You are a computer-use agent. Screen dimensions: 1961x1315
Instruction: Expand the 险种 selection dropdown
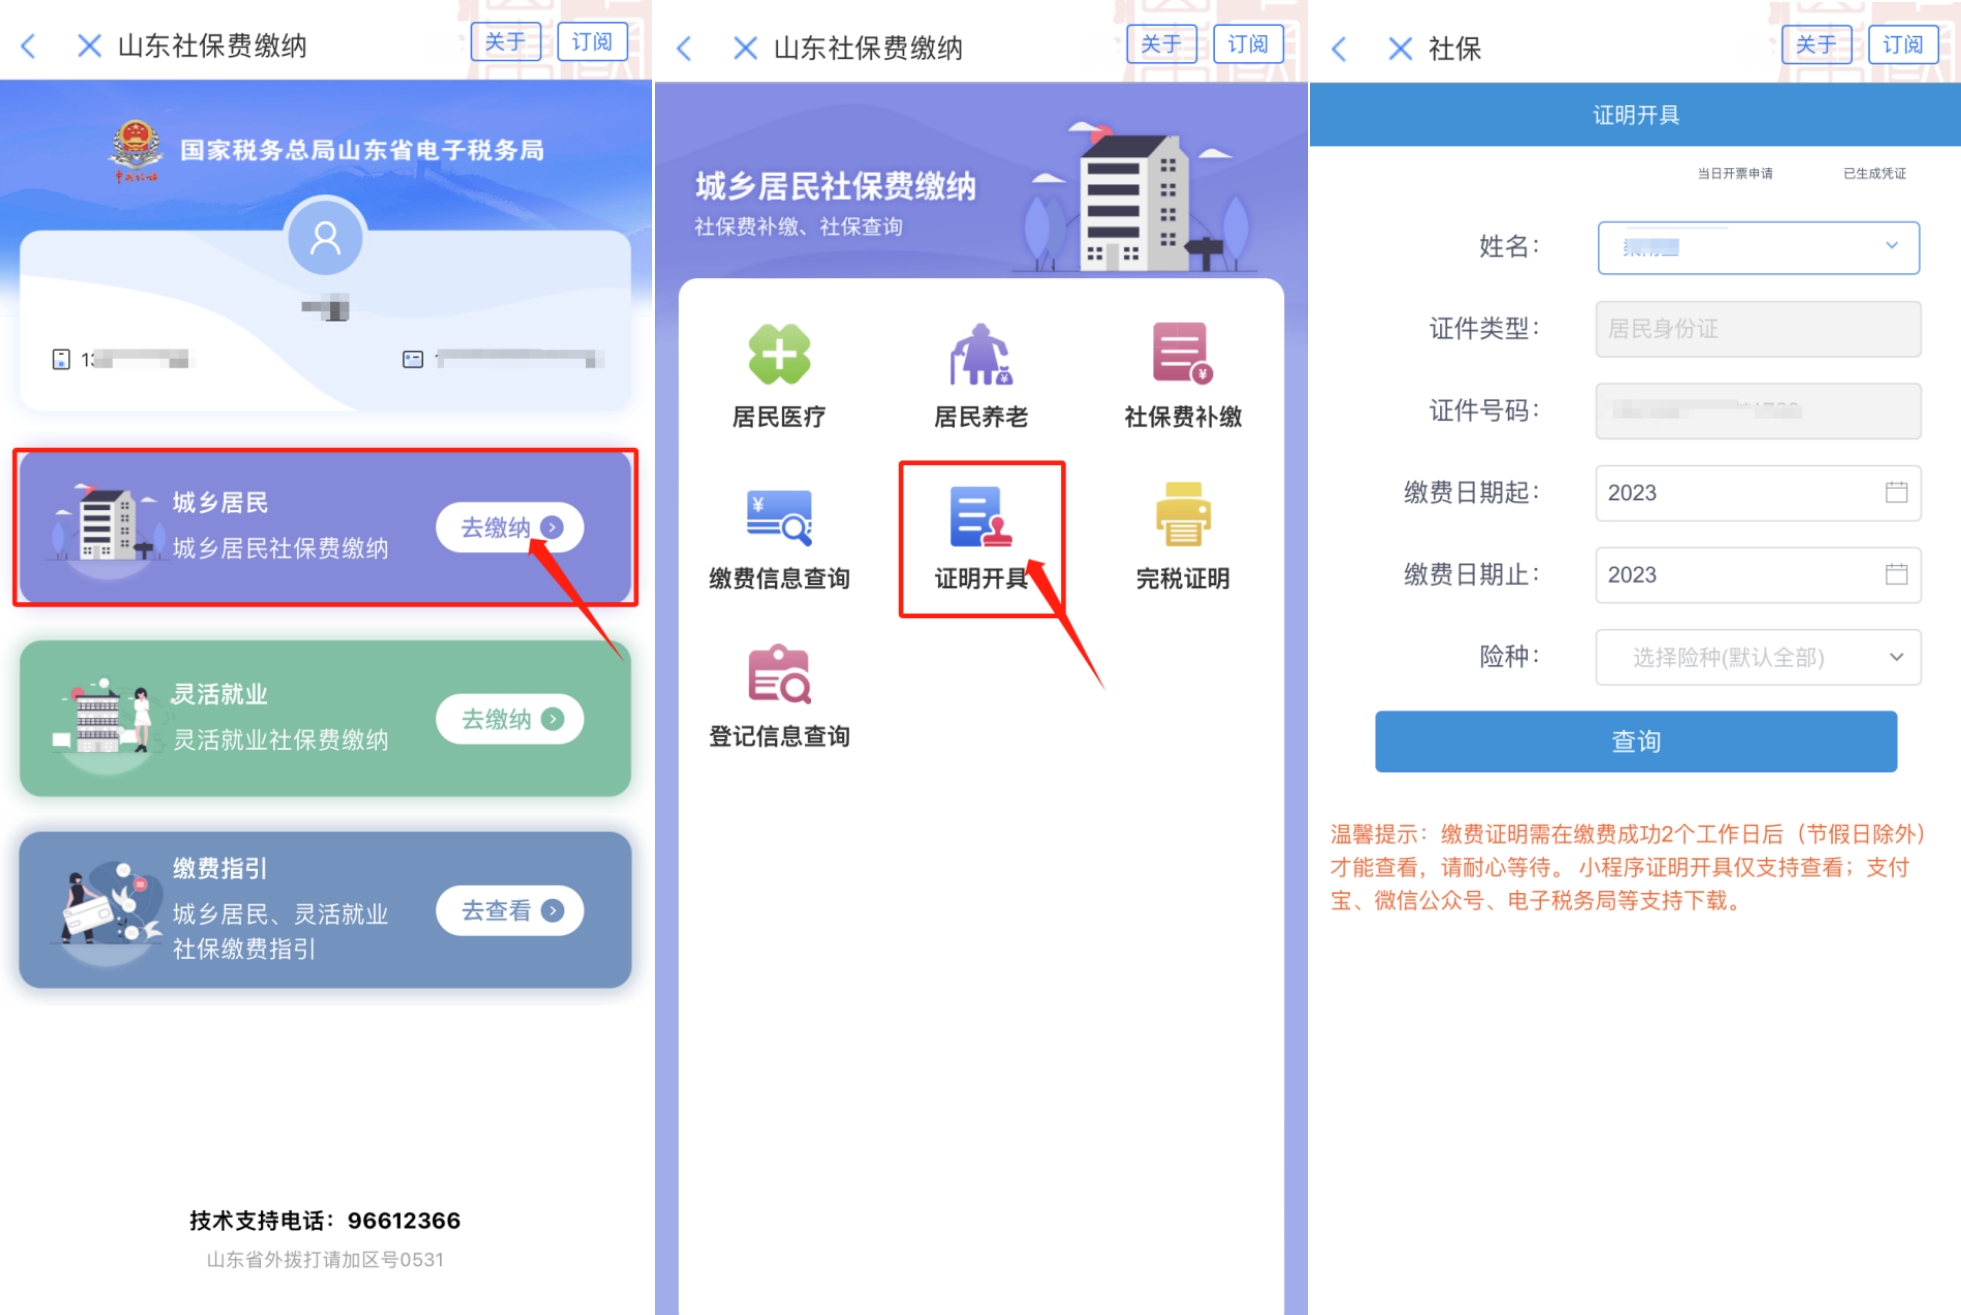click(1758, 656)
